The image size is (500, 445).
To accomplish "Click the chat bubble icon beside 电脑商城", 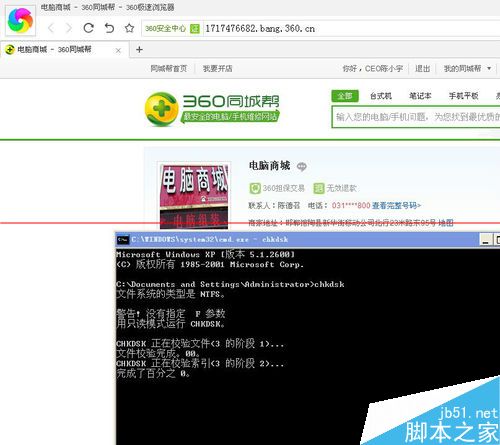I will pos(302,166).
